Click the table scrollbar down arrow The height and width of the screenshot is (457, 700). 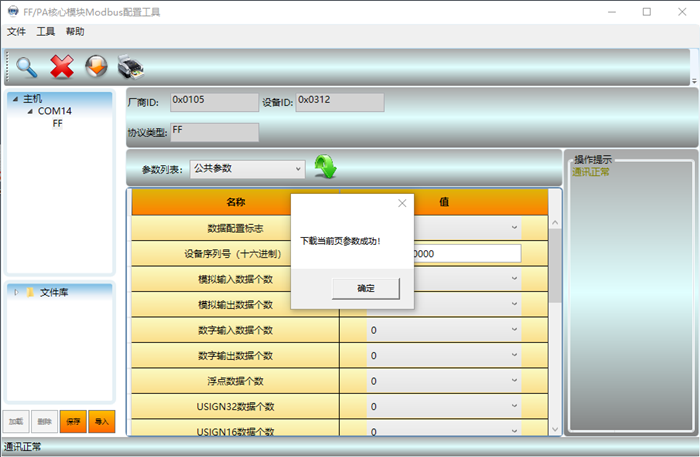point(555,429)
